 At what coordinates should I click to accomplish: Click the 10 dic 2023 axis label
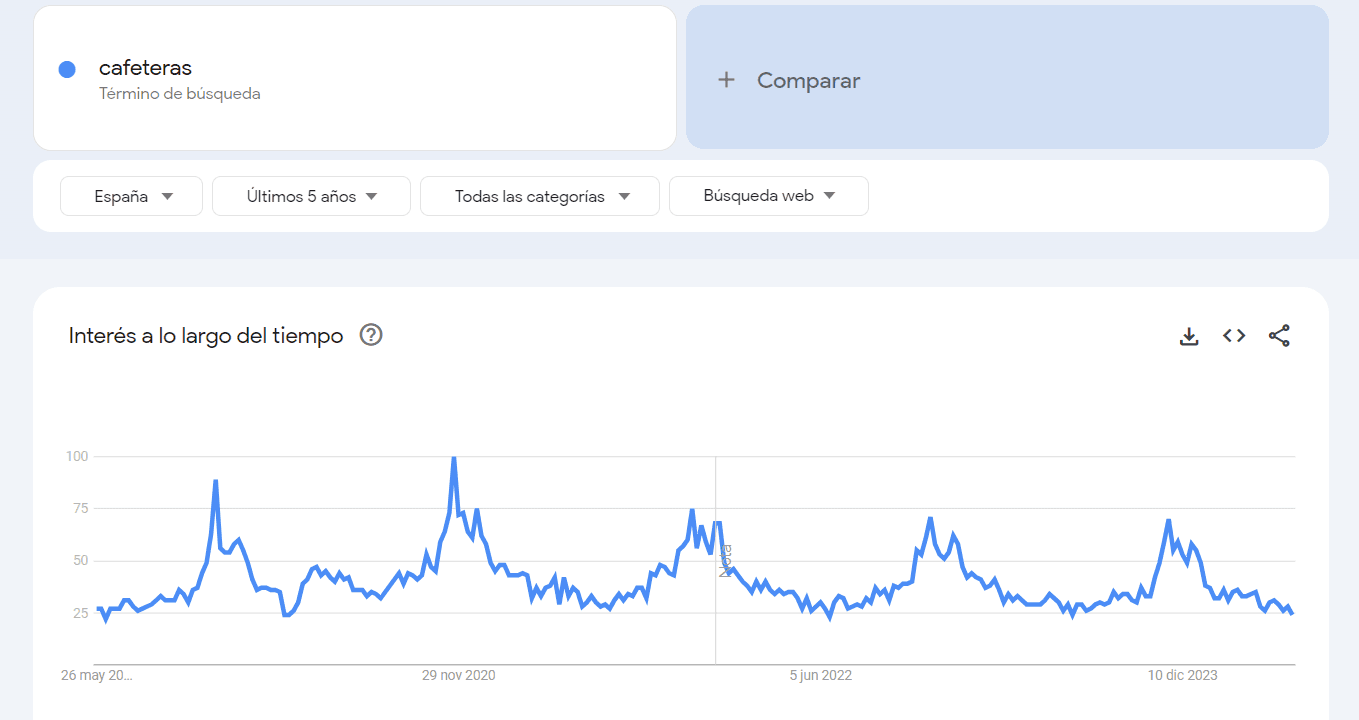click(x=1182, y=675)
